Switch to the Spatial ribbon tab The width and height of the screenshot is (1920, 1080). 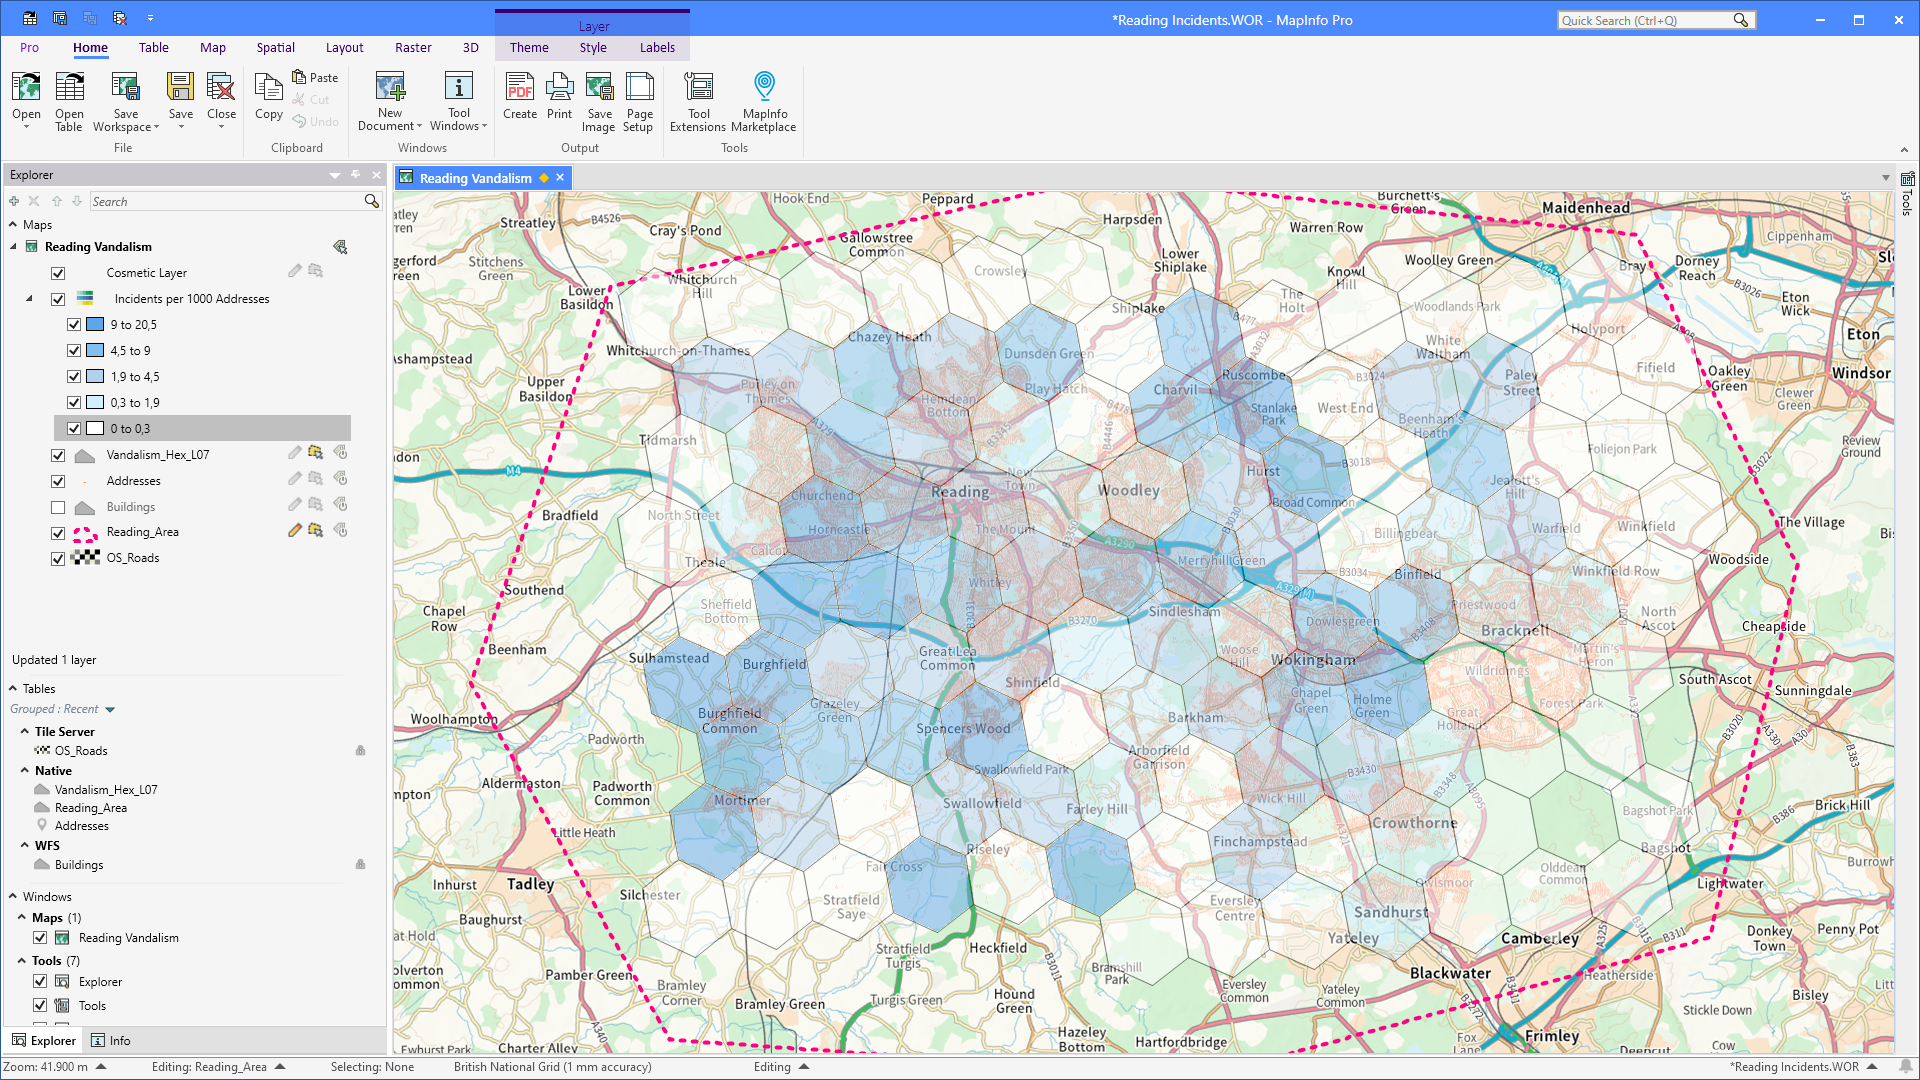(x=275, y=47)
